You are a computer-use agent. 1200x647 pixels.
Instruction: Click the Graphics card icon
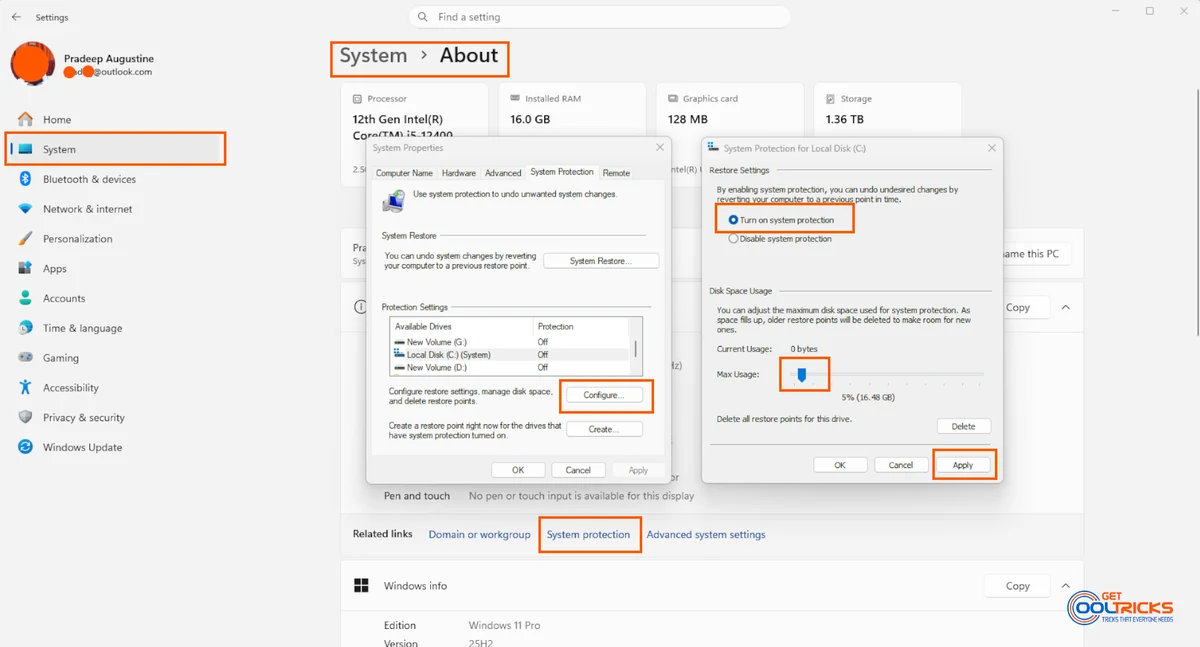pos(673,99)
